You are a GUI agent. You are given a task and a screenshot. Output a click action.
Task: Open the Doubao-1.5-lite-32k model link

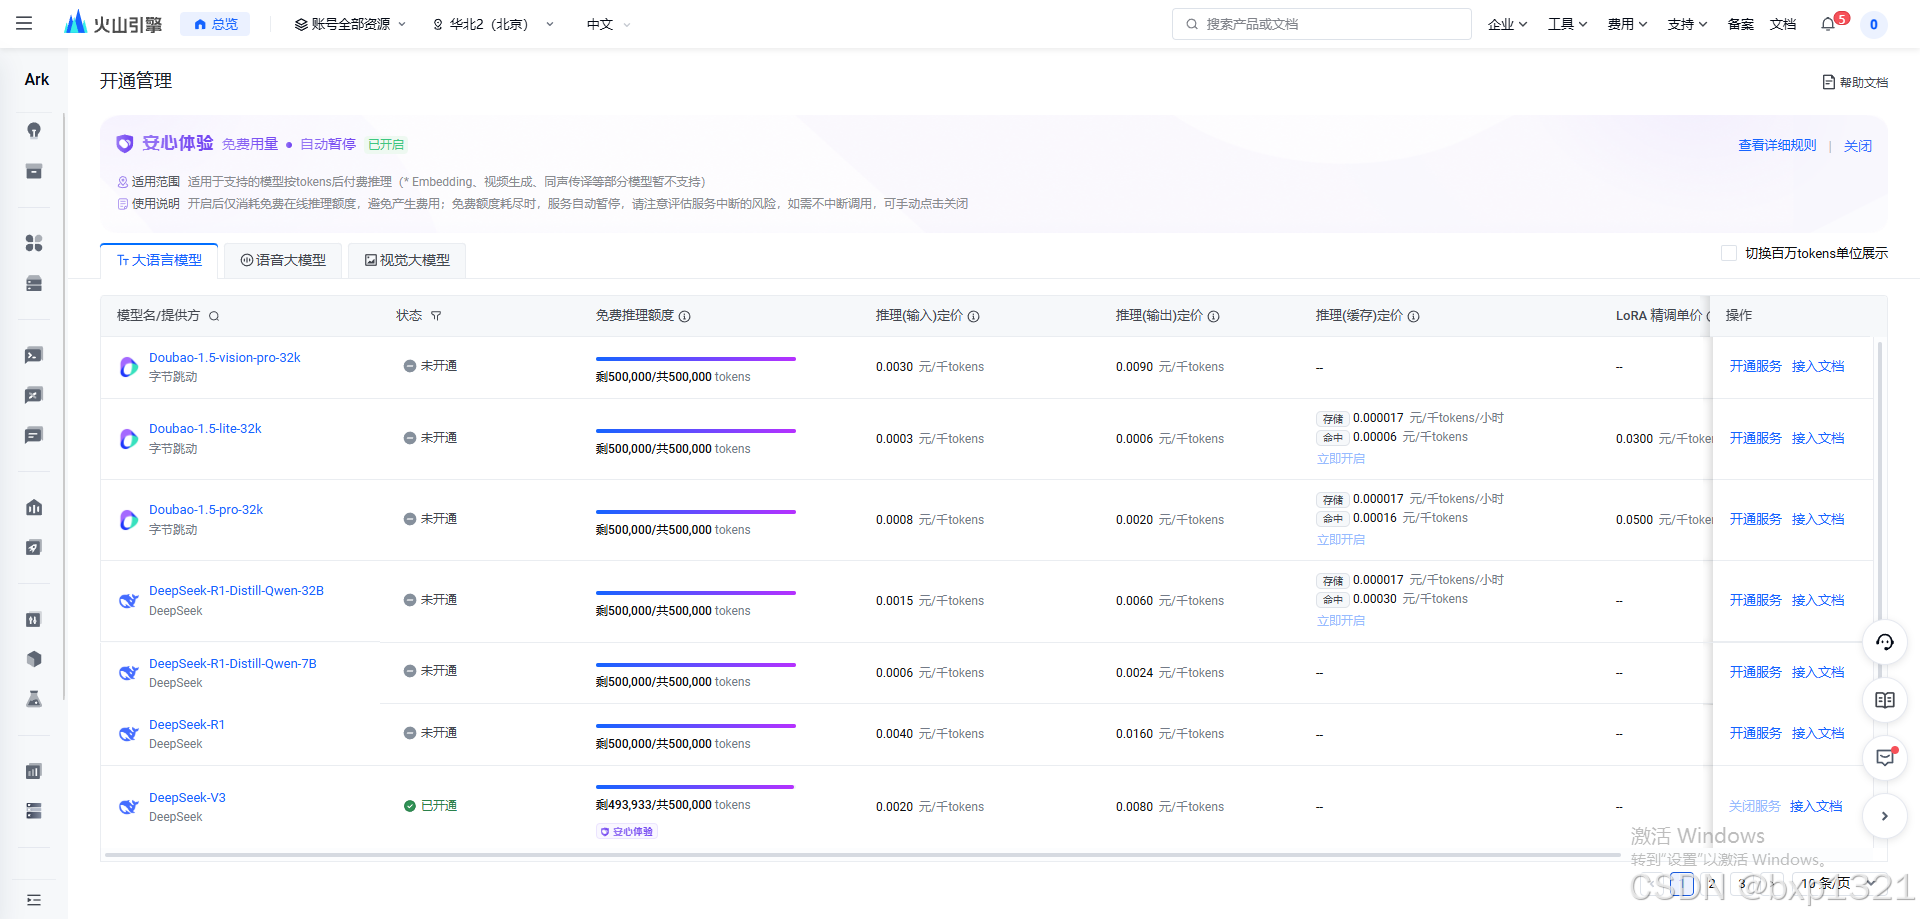205,428
